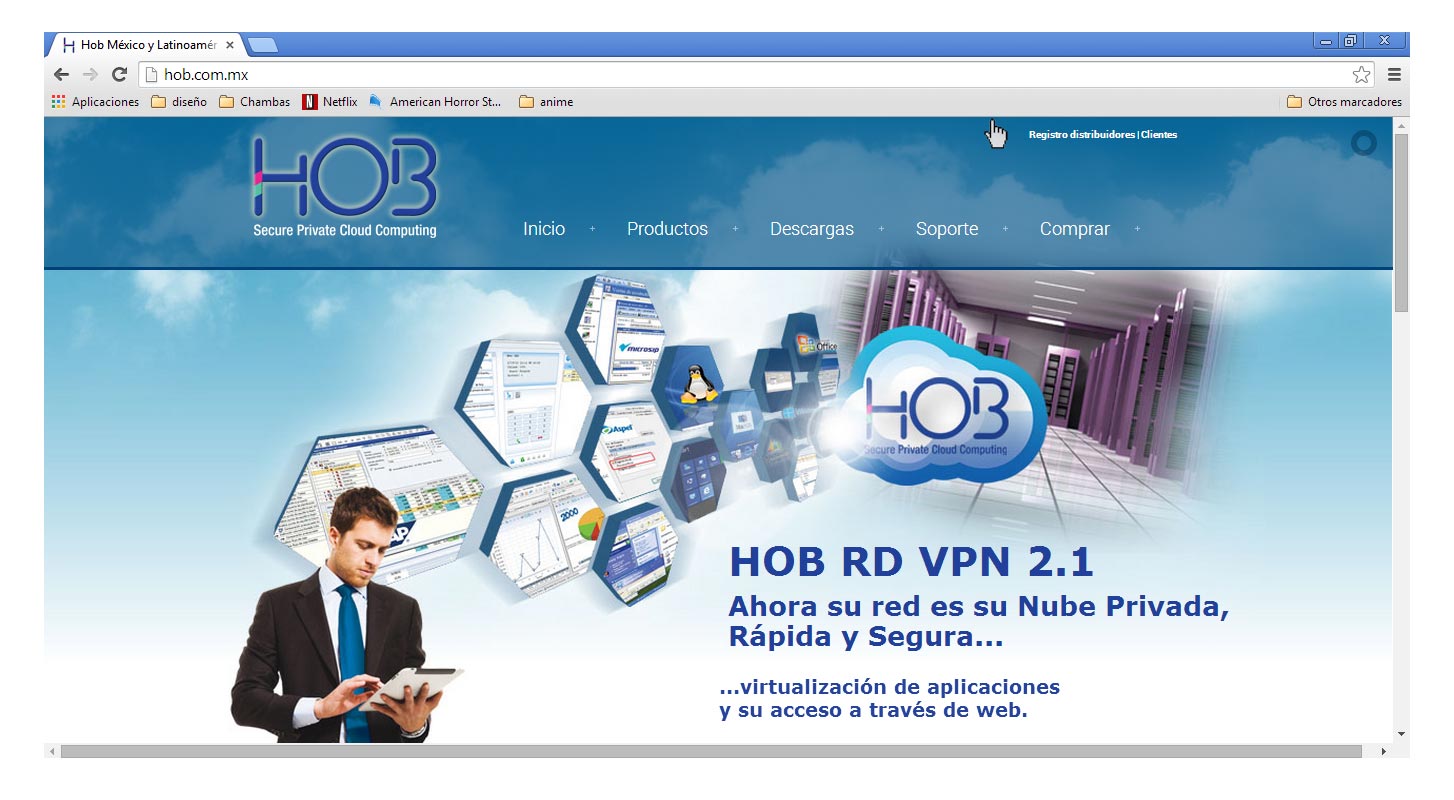Bookmark this page using the star icon
This screenshot has width=1454, height=800.
[x=1360, y=74]
